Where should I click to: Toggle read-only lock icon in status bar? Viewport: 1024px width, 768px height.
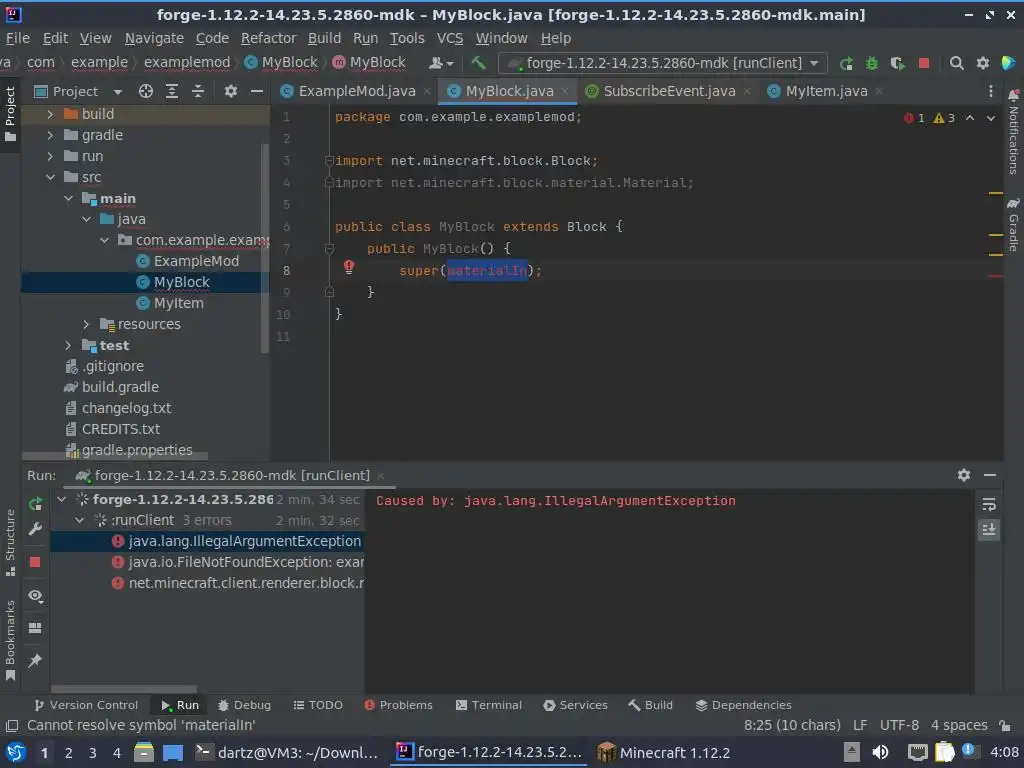[1005, 725]
